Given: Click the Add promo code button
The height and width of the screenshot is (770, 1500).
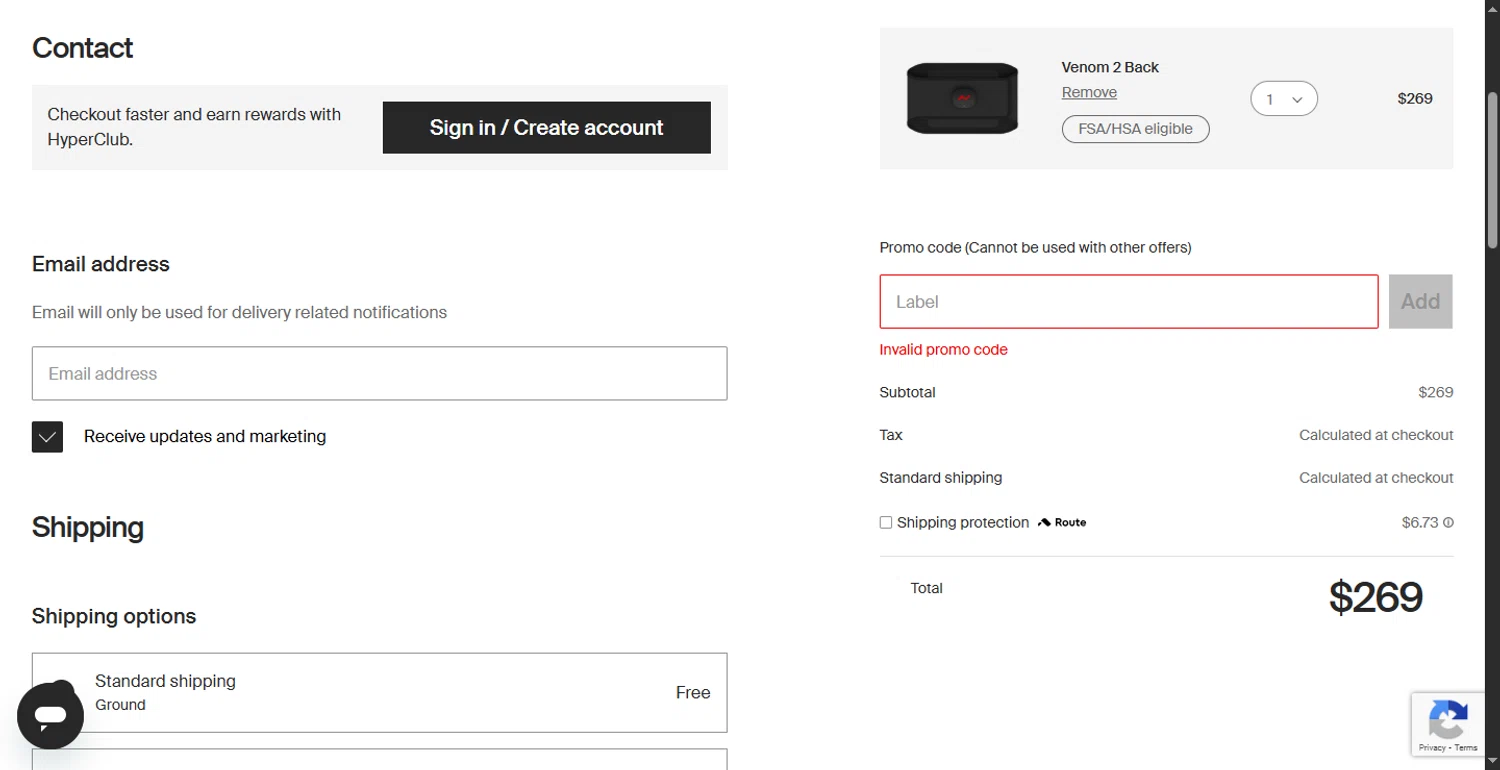Looking at the screenshot, I should pyautogui.click(x=1420, y=301).
